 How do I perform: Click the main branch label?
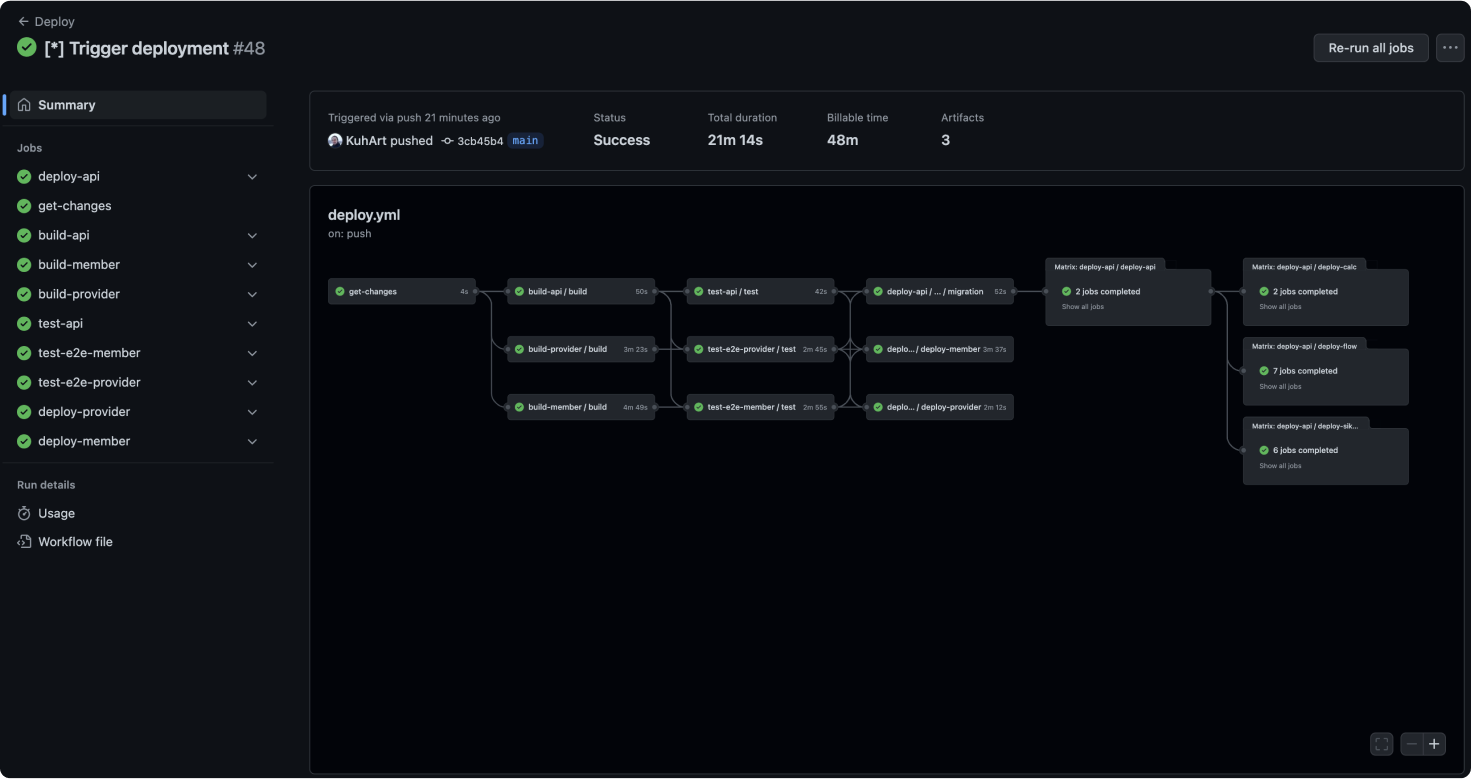click(525, 141)
